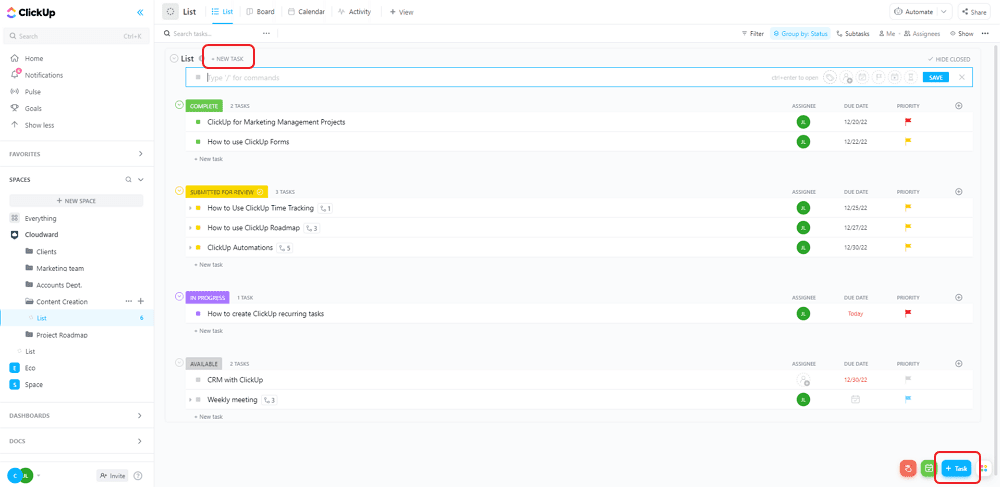Expand subtasks of How to Use ClickUp Time Tracking
The width and height of the screenshot is (1000, 487).
pos(190,208)
